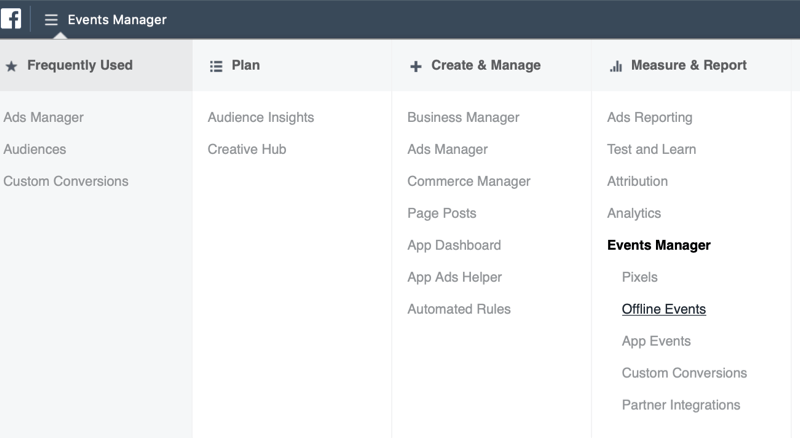Viewport: 800px width, 438px height.
Task: Open Ads Reporting
Action: 649,117
